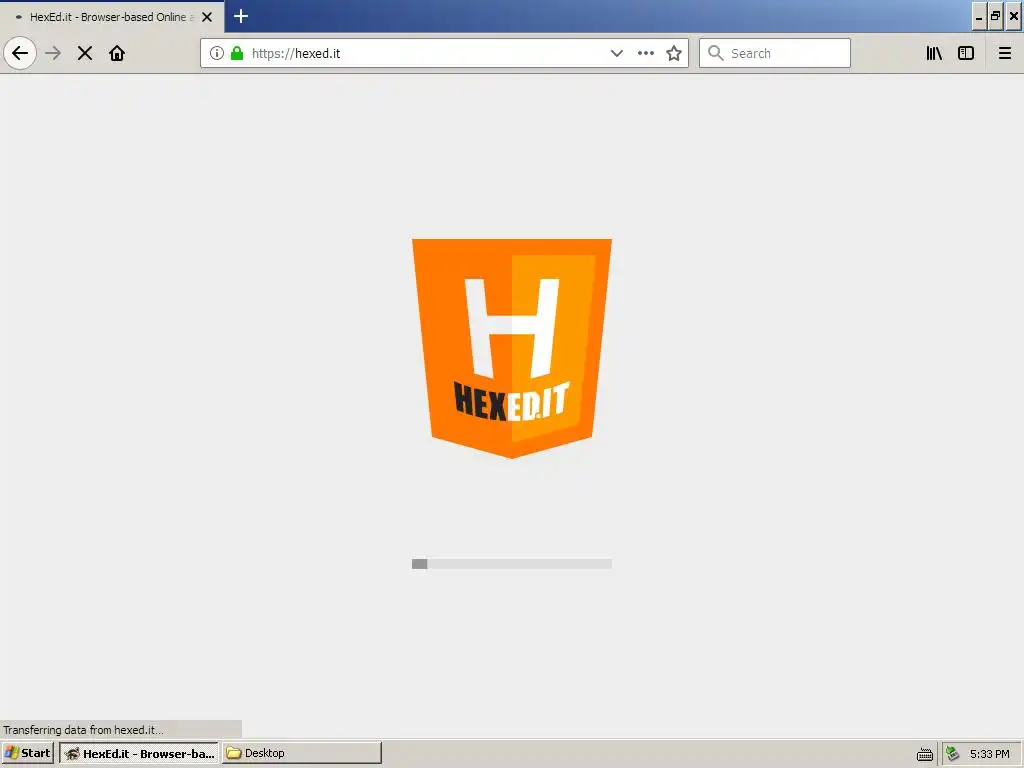The image size is (1024, 768).
Task: Show site information icon
Action: coord(217,53)
